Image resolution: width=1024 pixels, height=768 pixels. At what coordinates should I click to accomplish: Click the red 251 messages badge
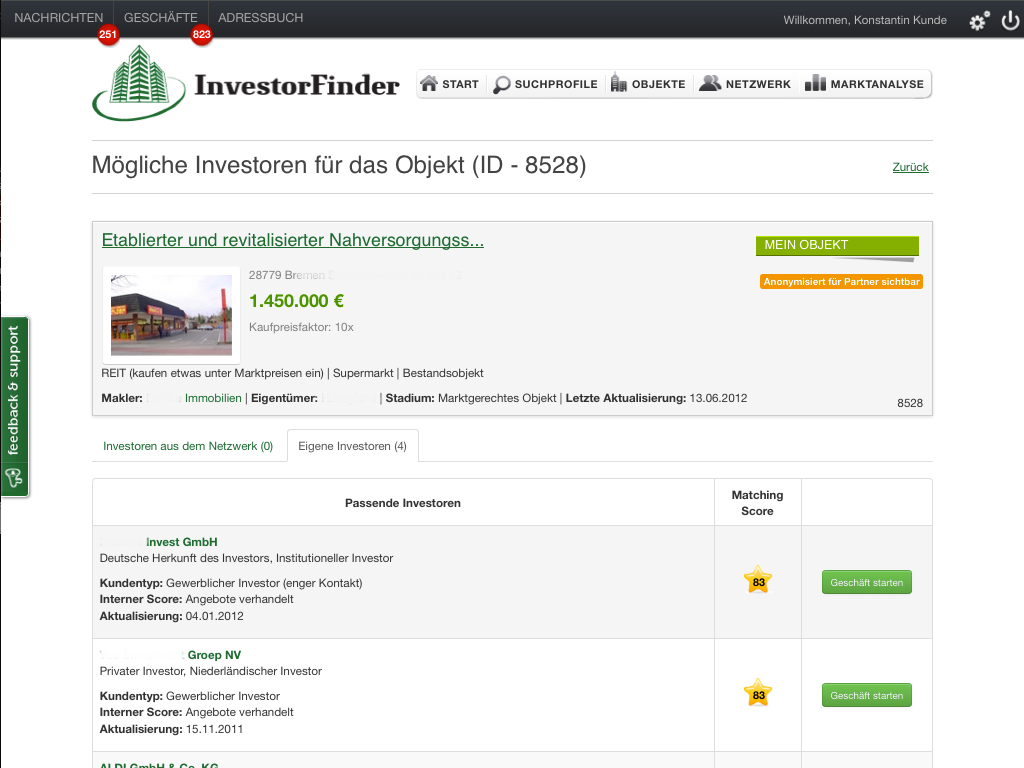tap(107, 35)
